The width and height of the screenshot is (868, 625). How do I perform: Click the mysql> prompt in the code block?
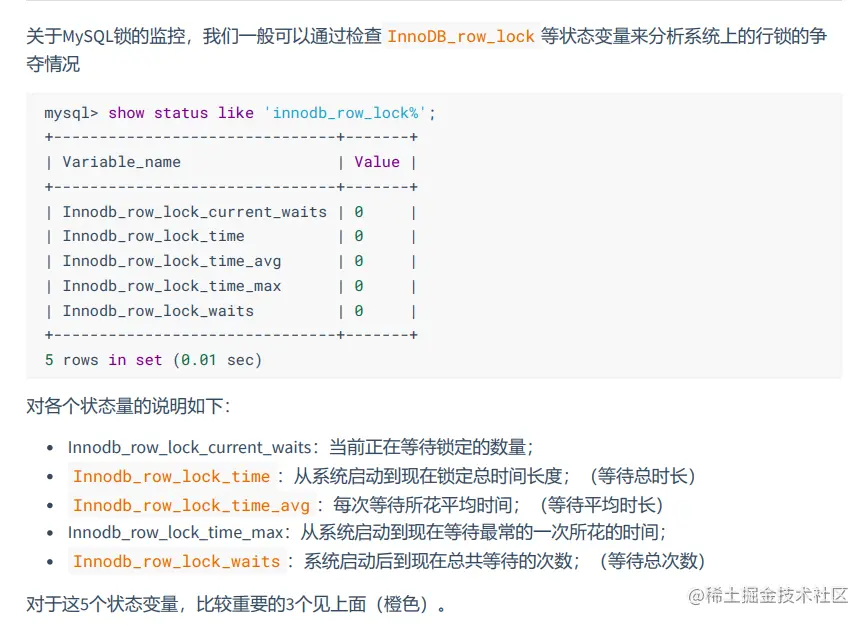pyautogui.click(x=71, y=113)
